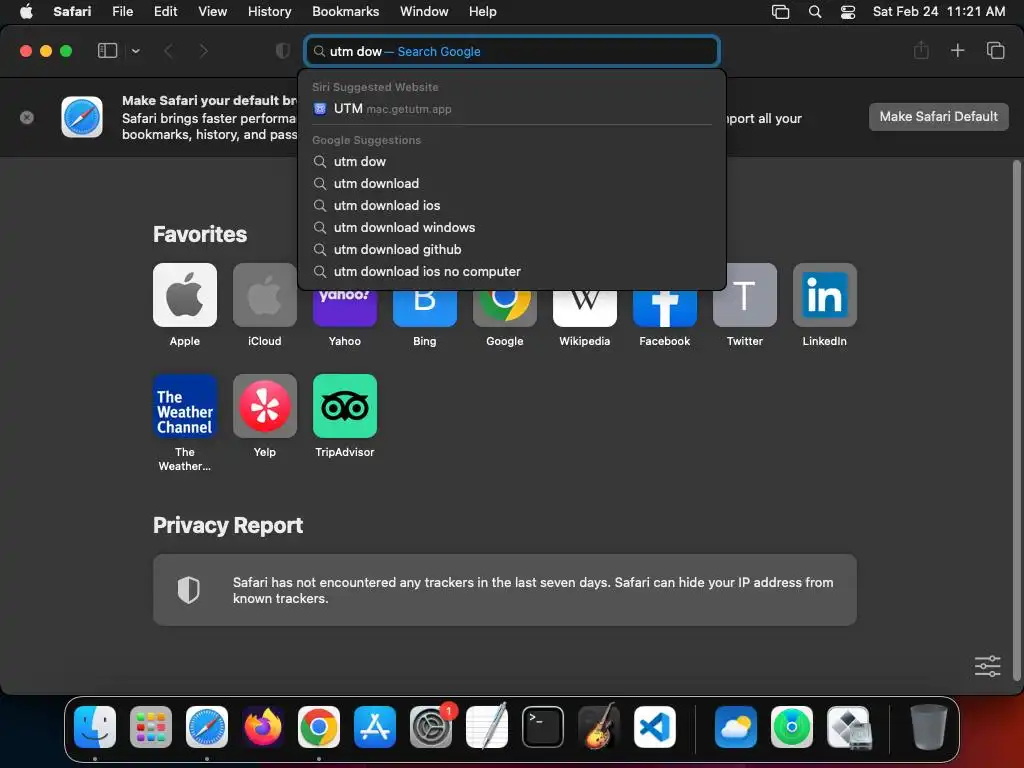Image resolution: width=1024 pixels, height=768 pixels.
Task: Choose the 'utm download github' suggestion
Action: 512,249
